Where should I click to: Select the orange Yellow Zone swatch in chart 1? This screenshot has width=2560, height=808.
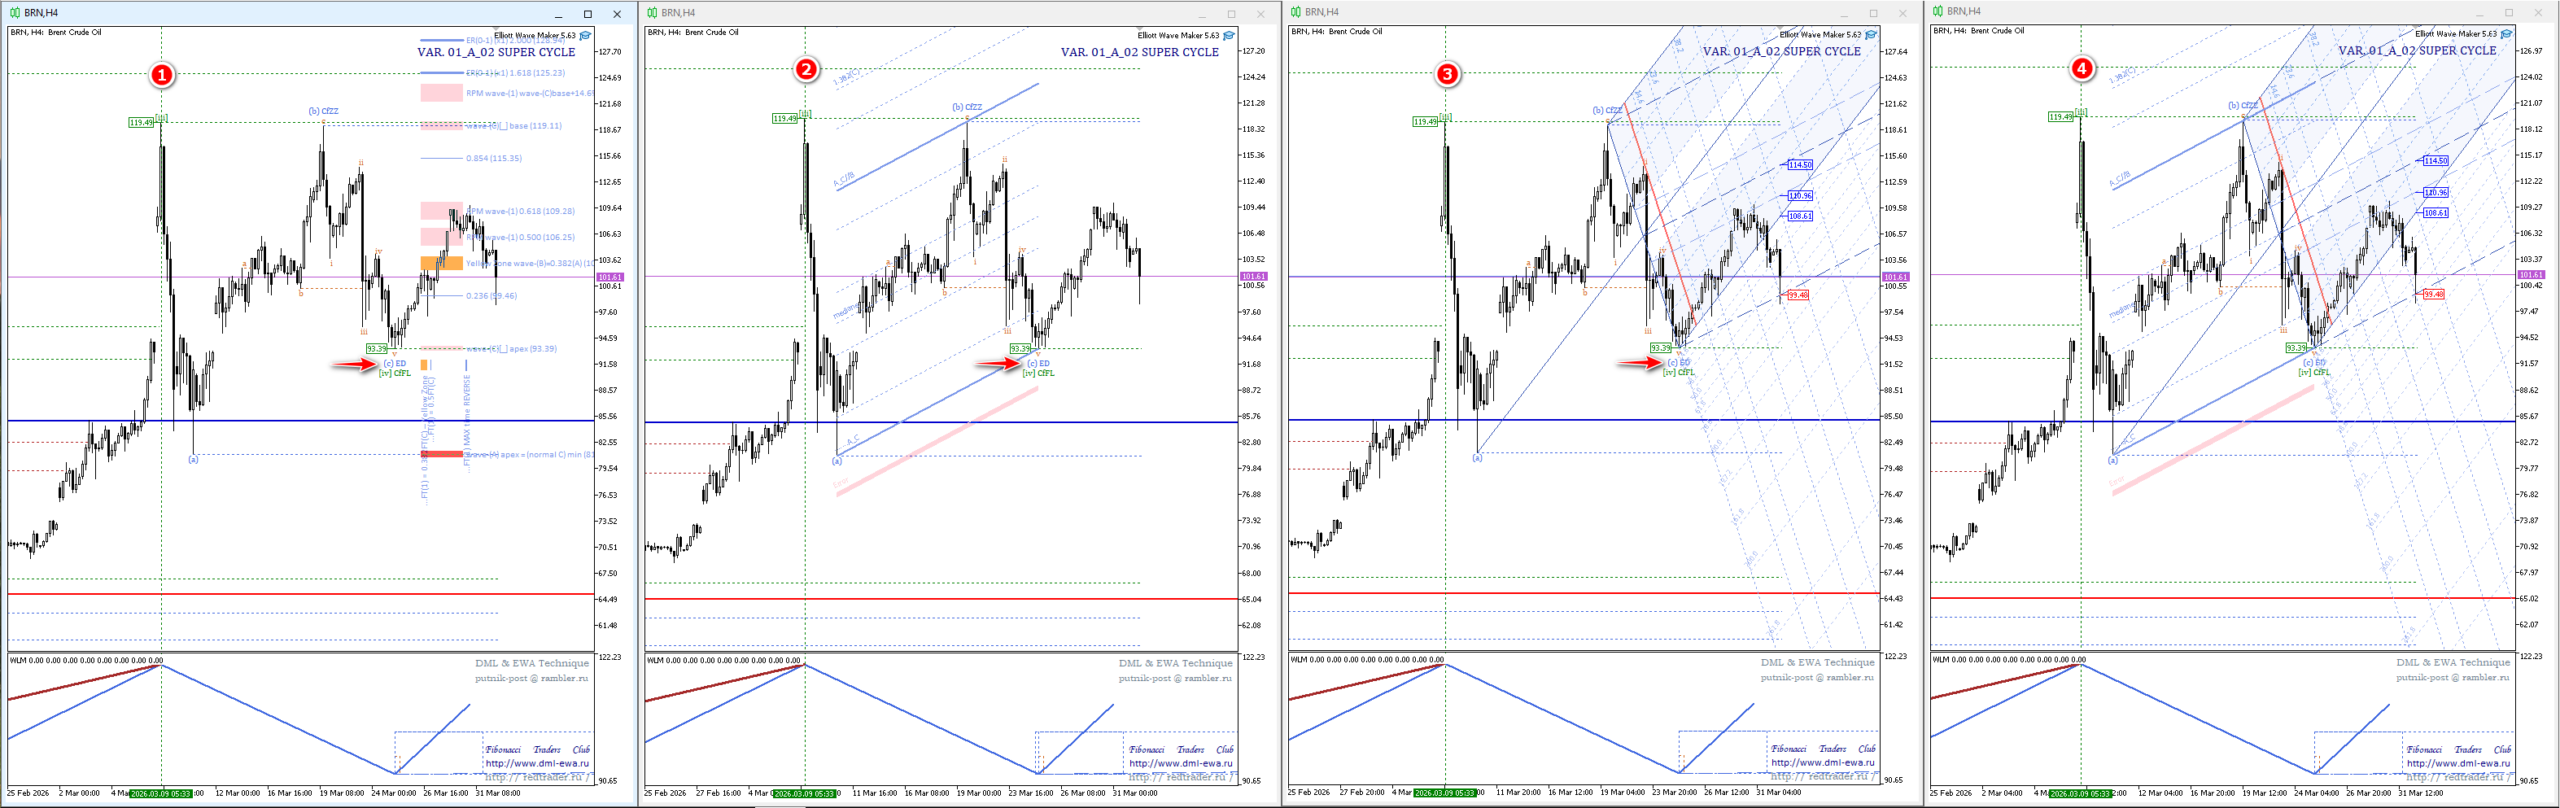click(441, 263)
